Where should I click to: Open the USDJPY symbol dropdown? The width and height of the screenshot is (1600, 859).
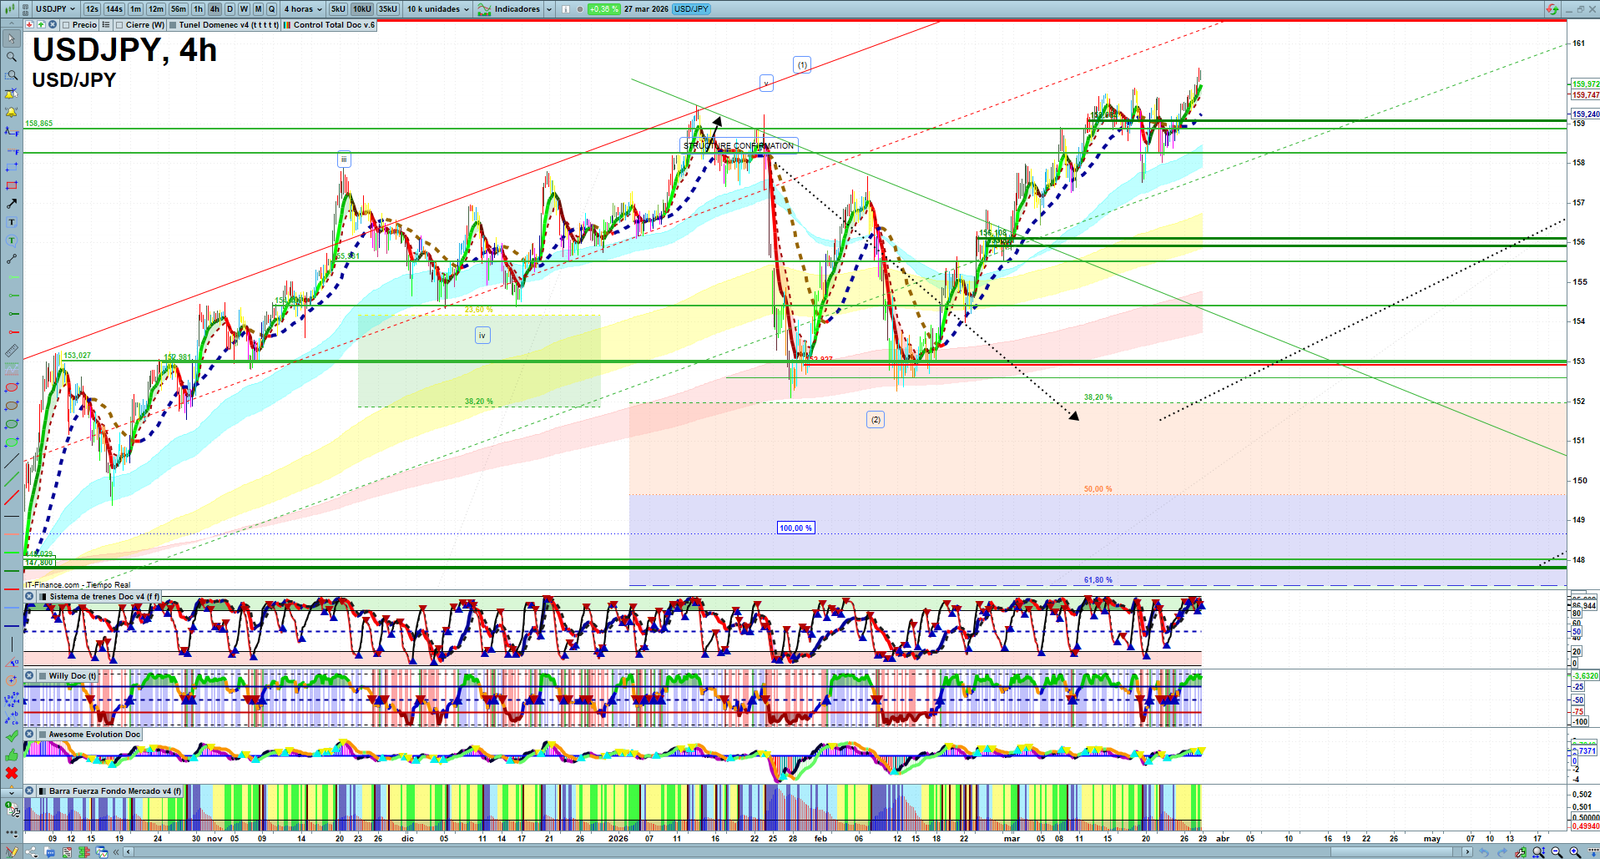tap(56, 9)
